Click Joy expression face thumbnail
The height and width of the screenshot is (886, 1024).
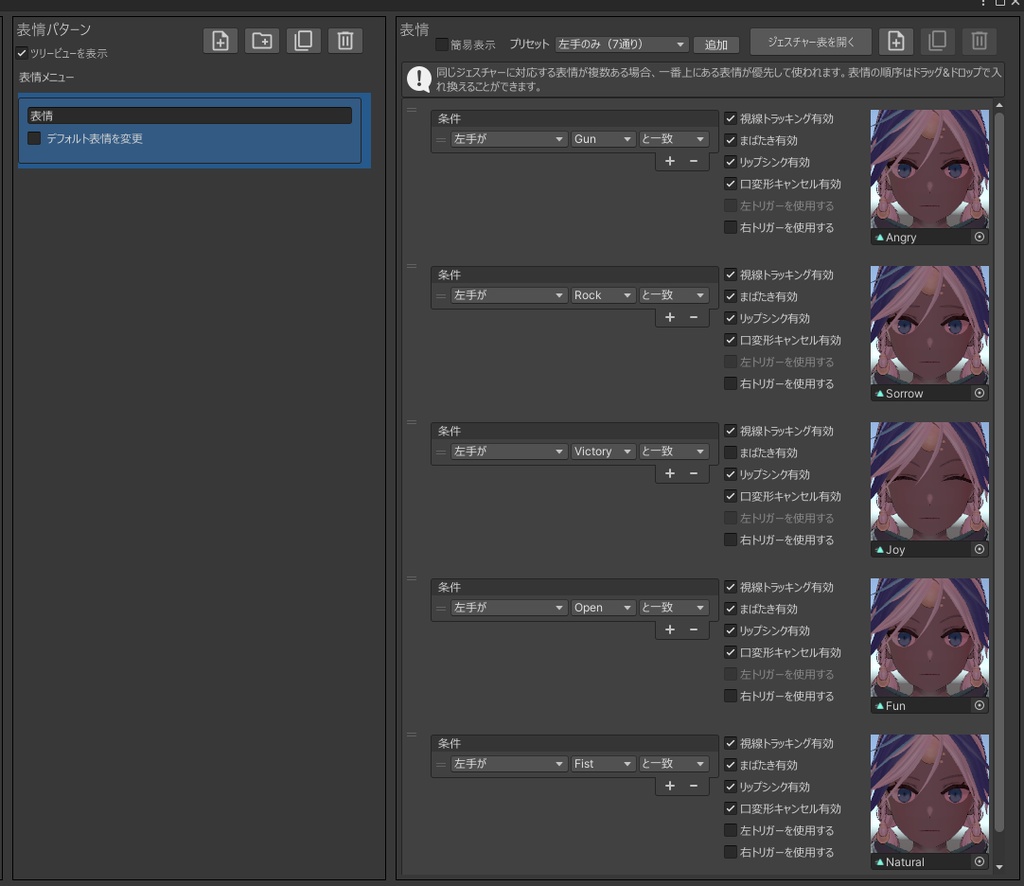929,481
